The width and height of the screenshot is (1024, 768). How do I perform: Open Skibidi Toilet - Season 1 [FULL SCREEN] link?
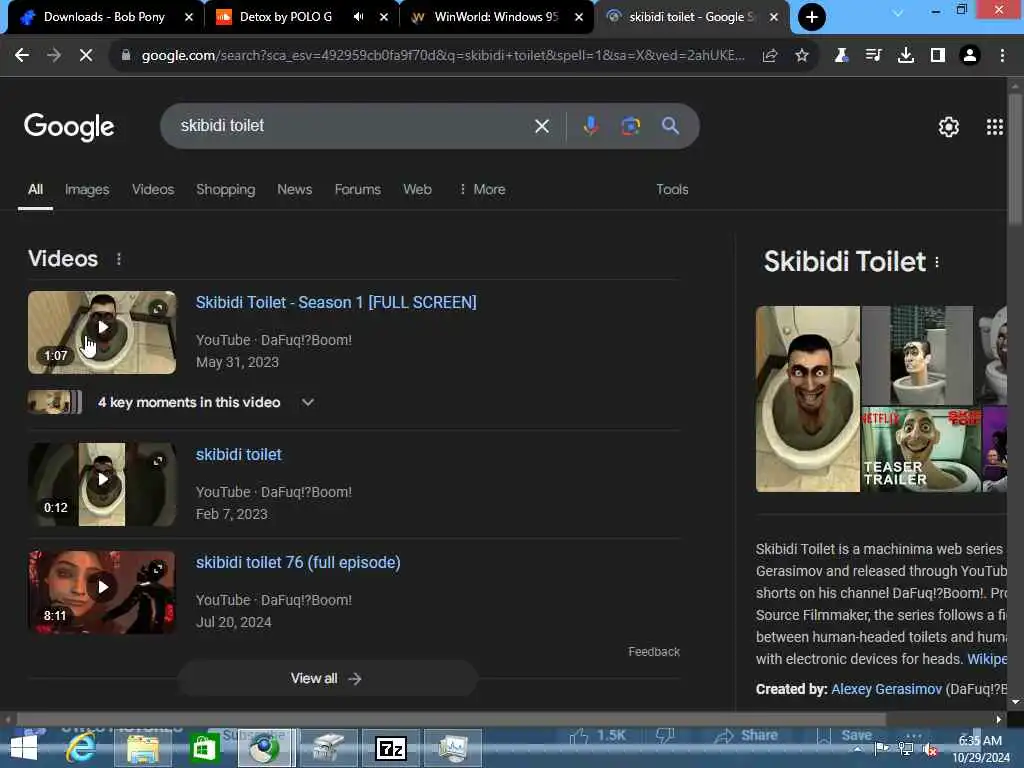point(336,302)
